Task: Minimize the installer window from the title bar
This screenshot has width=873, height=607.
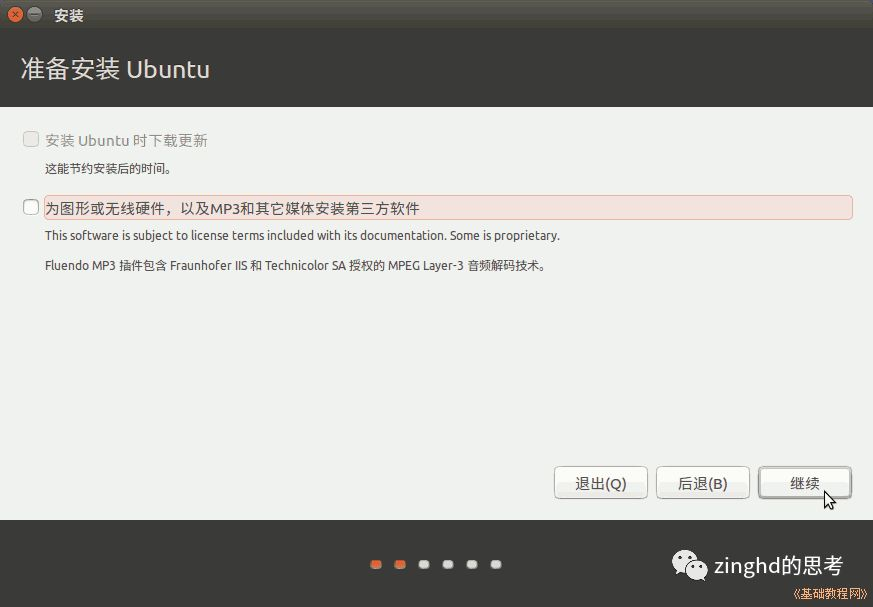Action: pos(35,14)
